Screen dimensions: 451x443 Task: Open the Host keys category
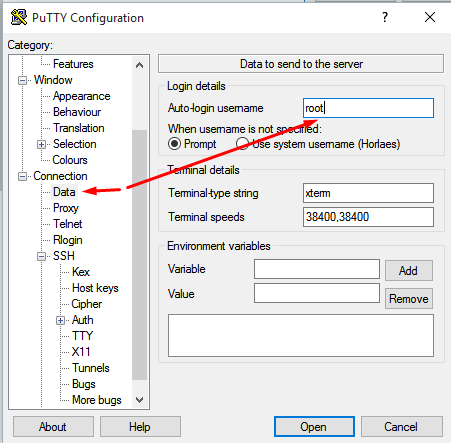point(95,288)
